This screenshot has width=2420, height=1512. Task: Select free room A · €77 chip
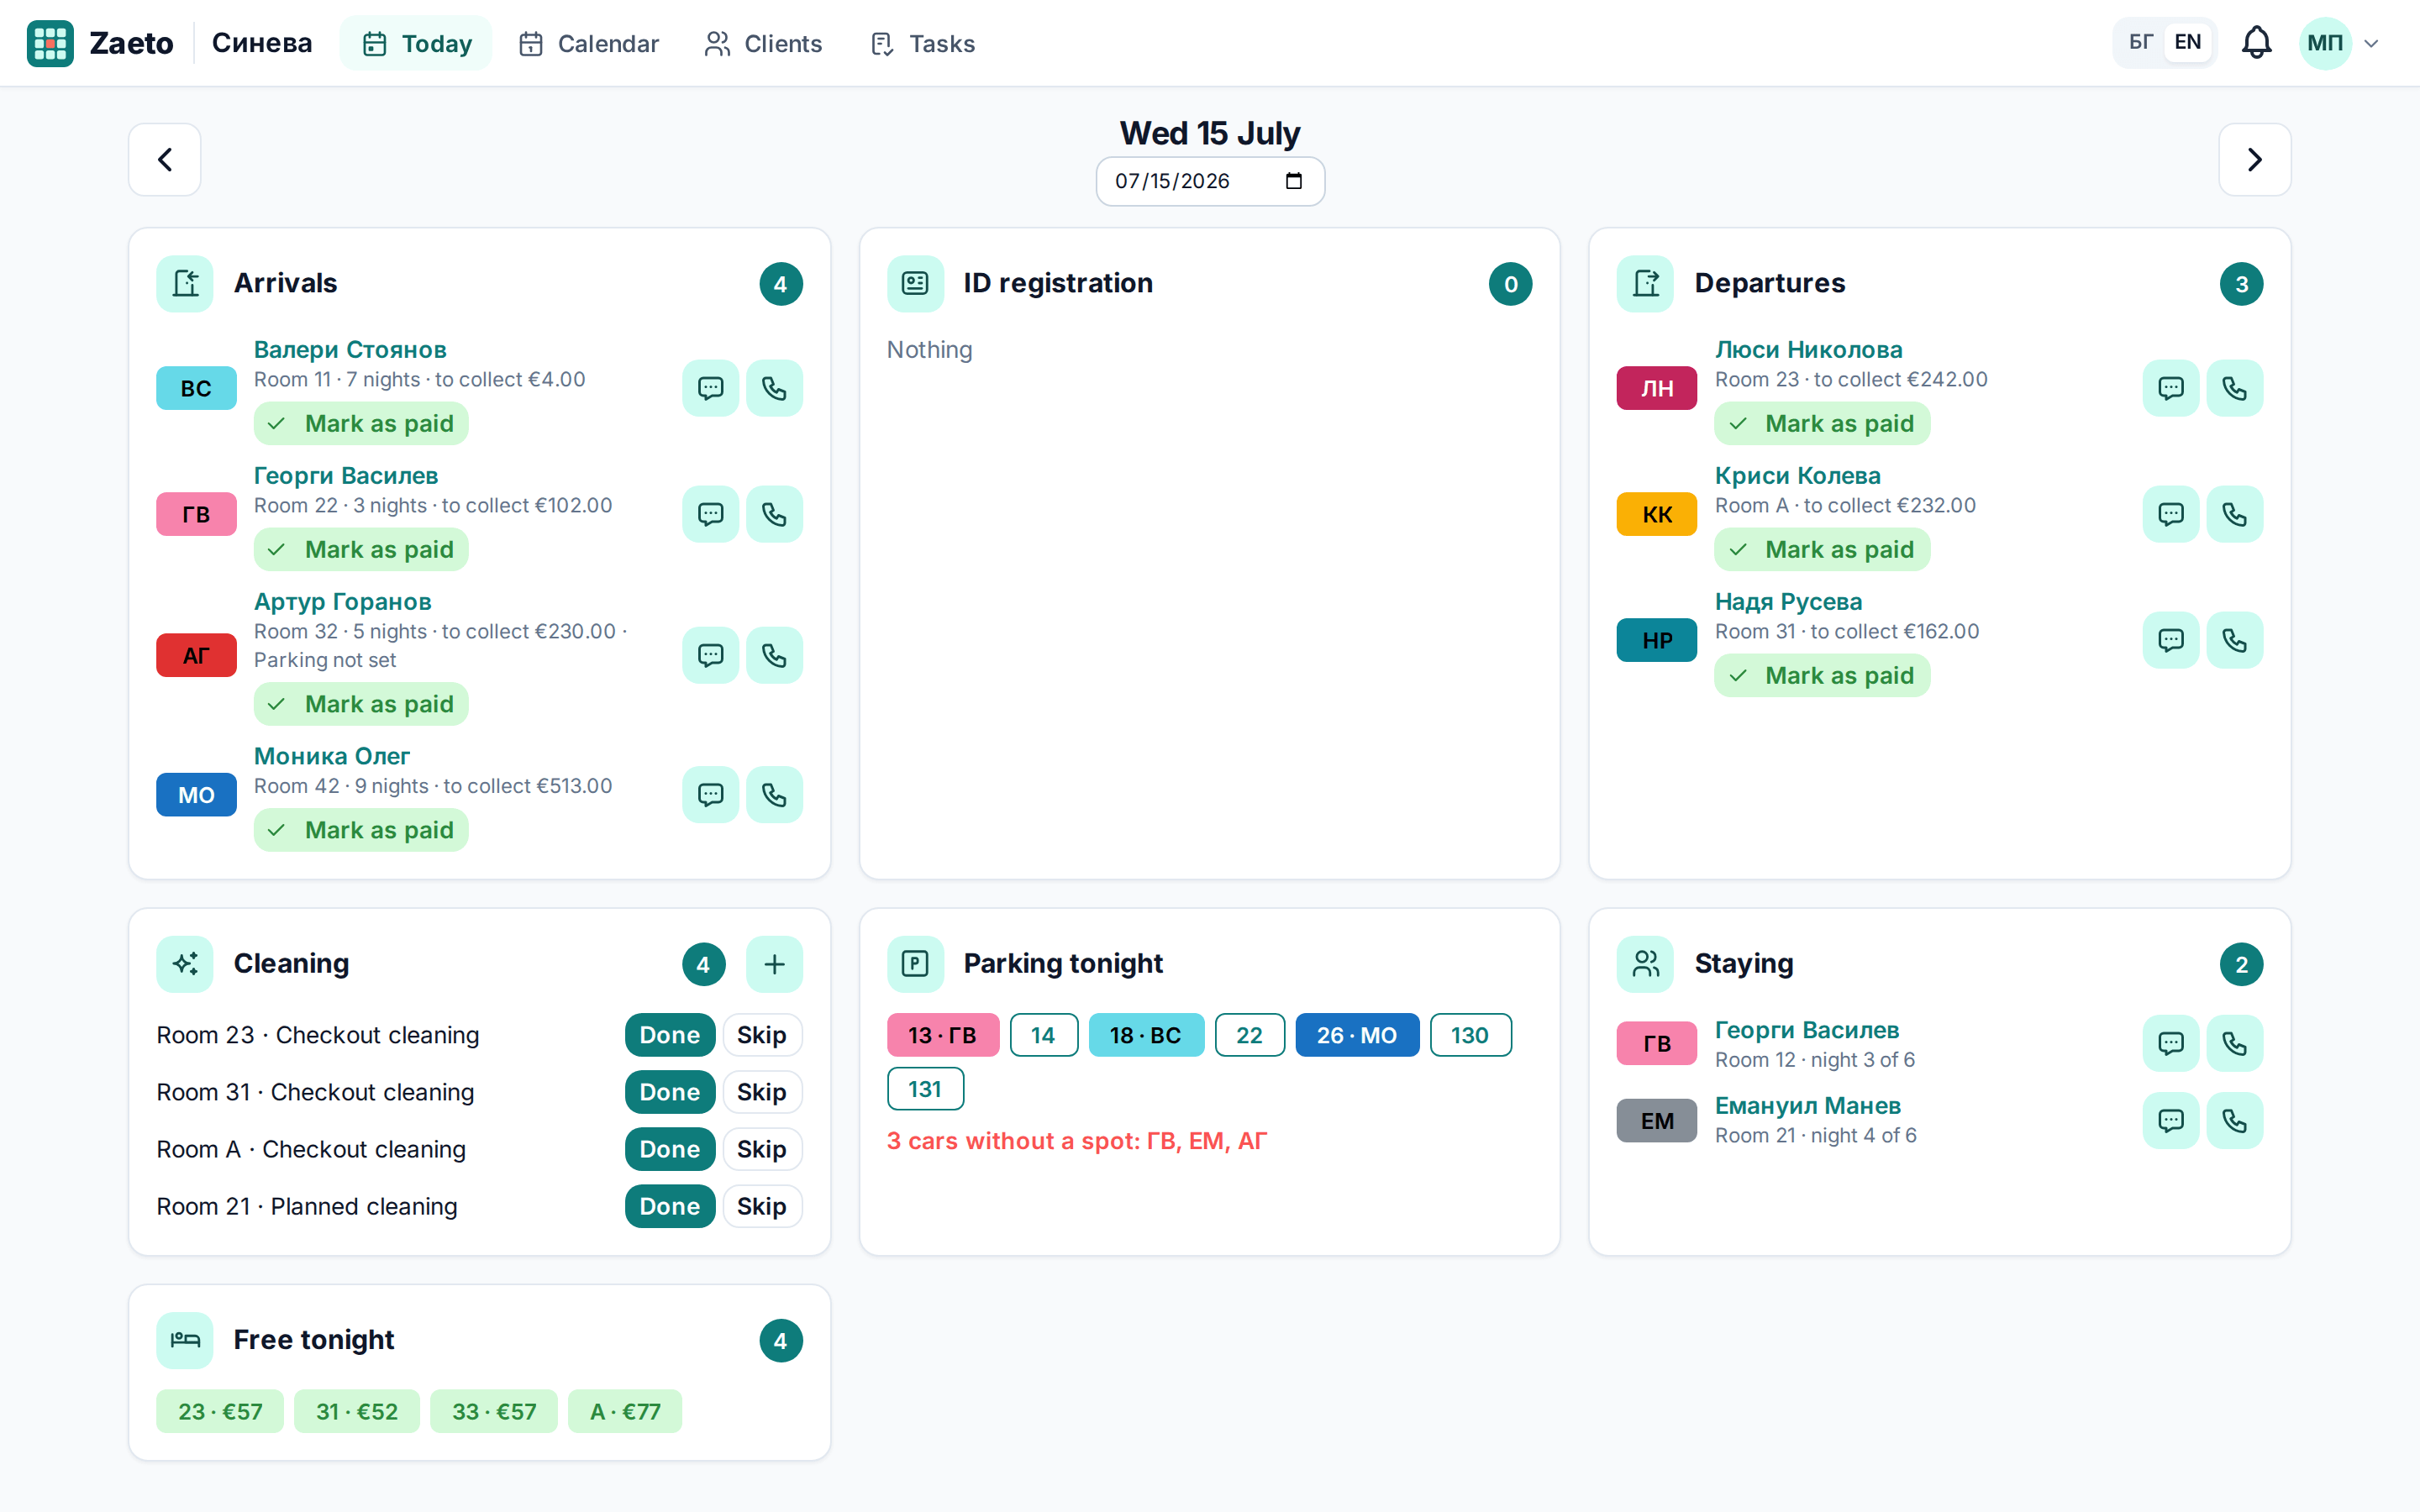[625, 1411]
